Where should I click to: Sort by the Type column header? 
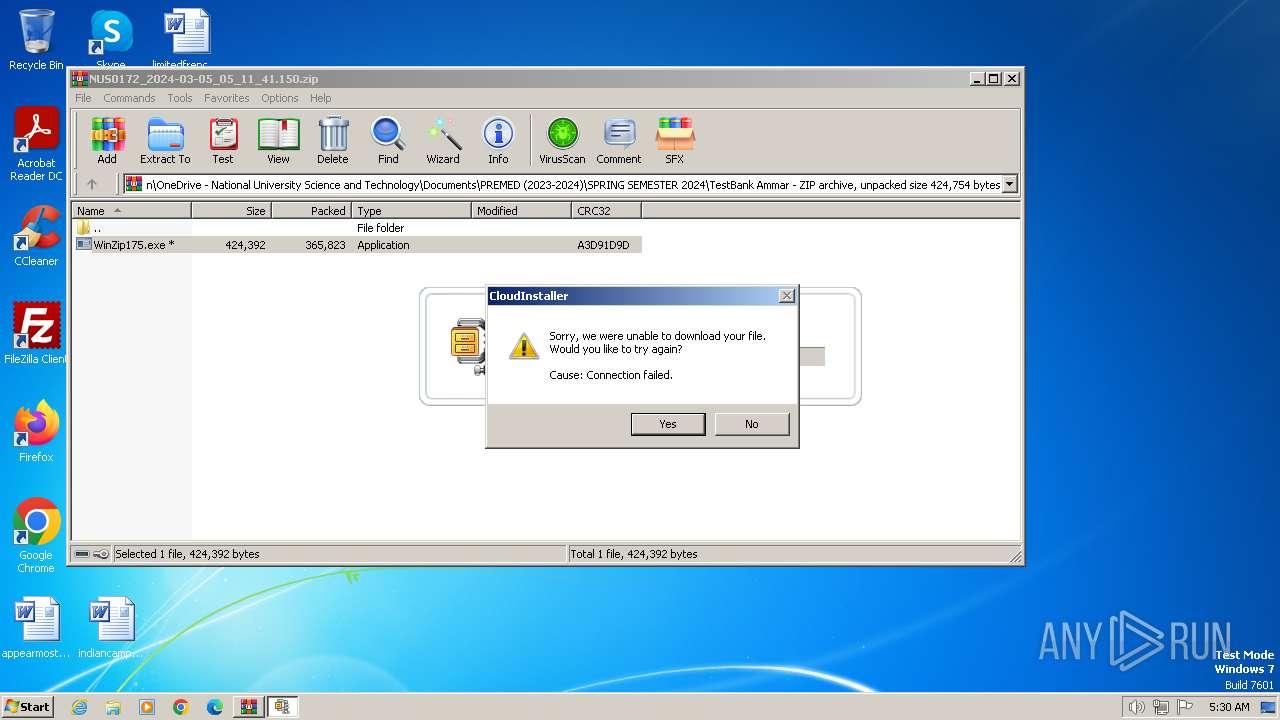coord(411,211)
